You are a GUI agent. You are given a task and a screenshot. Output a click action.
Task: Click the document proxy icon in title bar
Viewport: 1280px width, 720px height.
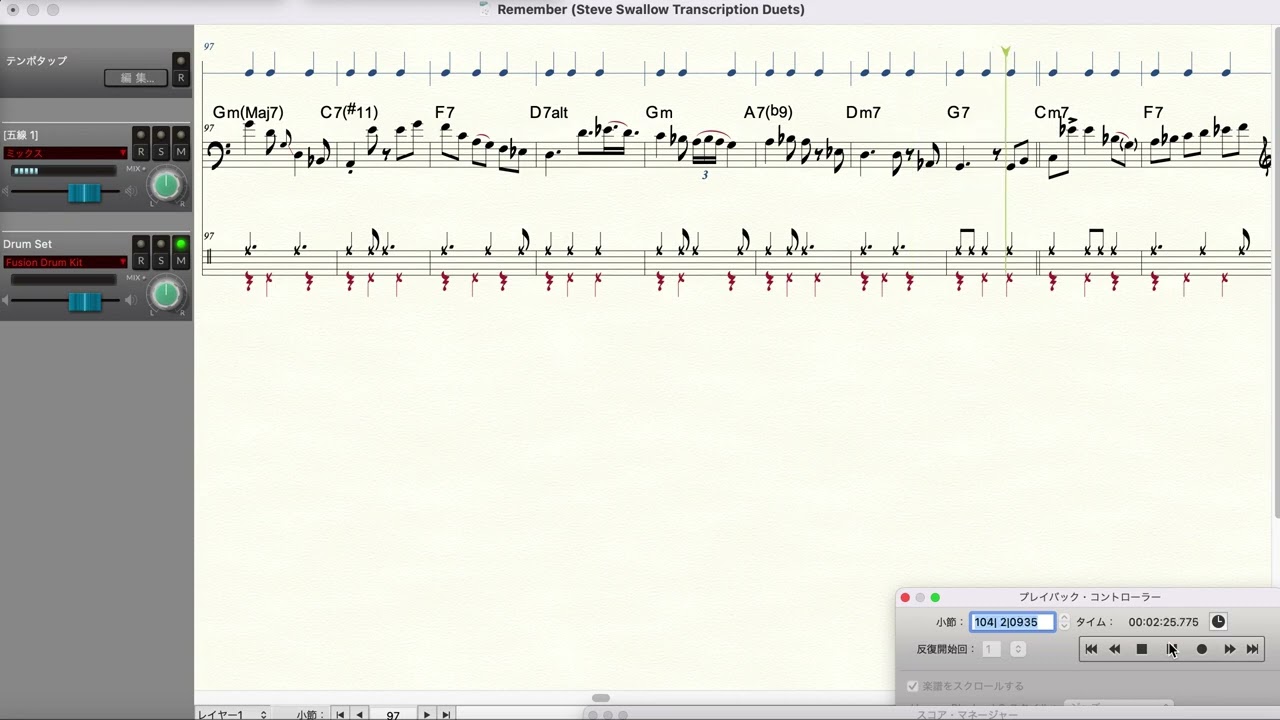coord(485,9)
